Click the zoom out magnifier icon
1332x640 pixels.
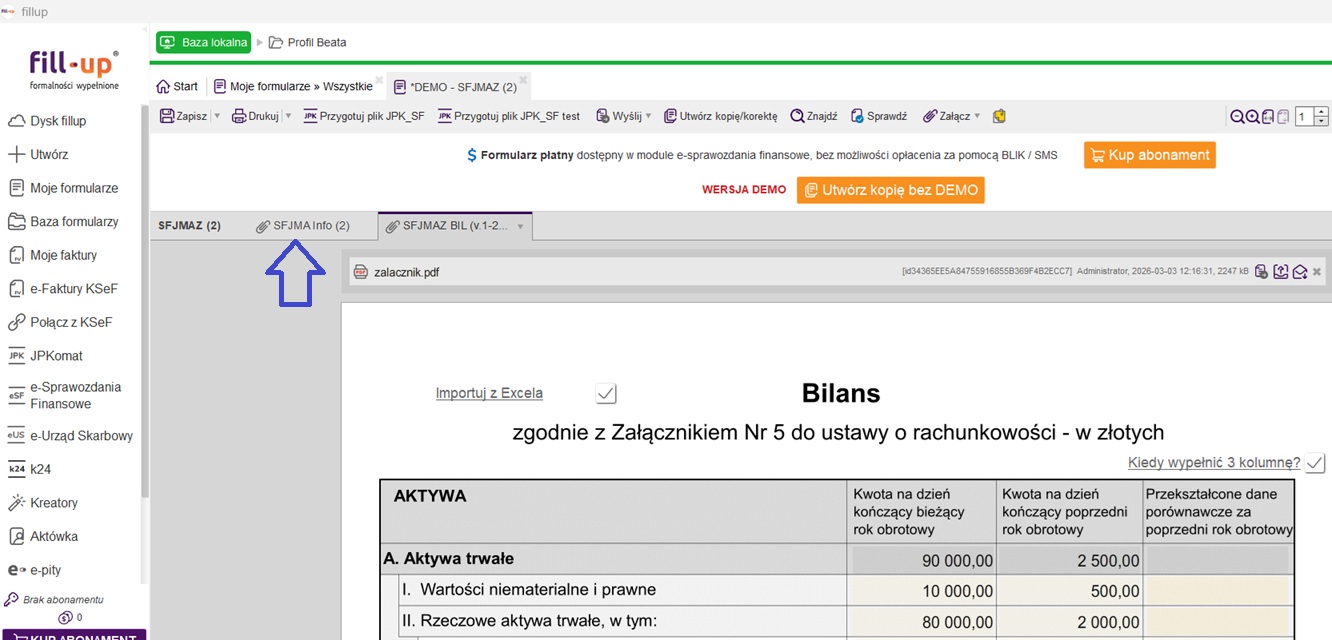pyautogui.click(x=1237, y=117)
